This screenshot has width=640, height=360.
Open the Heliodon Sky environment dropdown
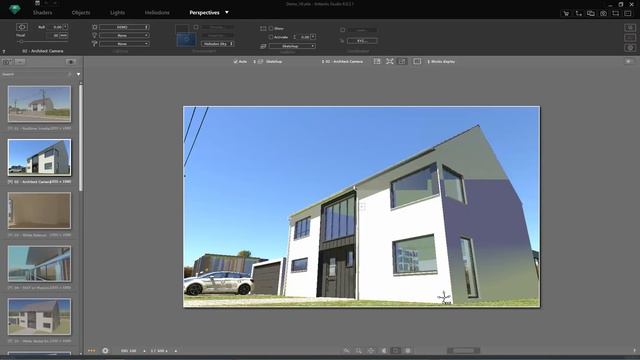218,44
